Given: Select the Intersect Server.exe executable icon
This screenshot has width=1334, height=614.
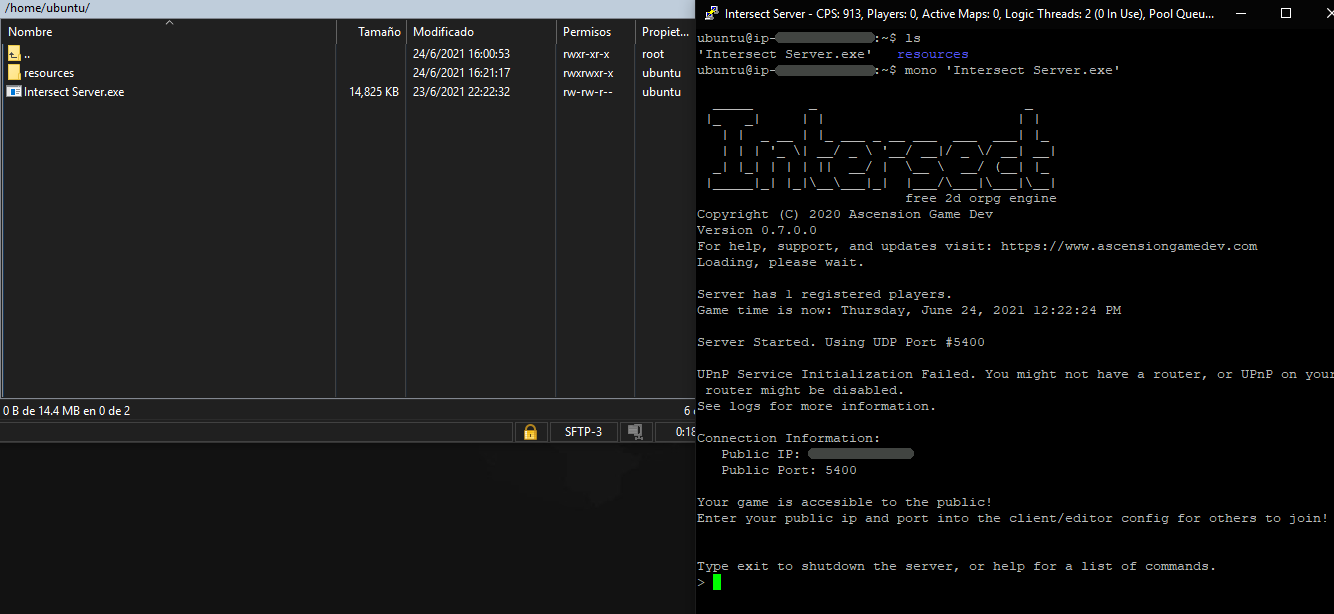Looking at the screenshot, I should coord(14,91).
